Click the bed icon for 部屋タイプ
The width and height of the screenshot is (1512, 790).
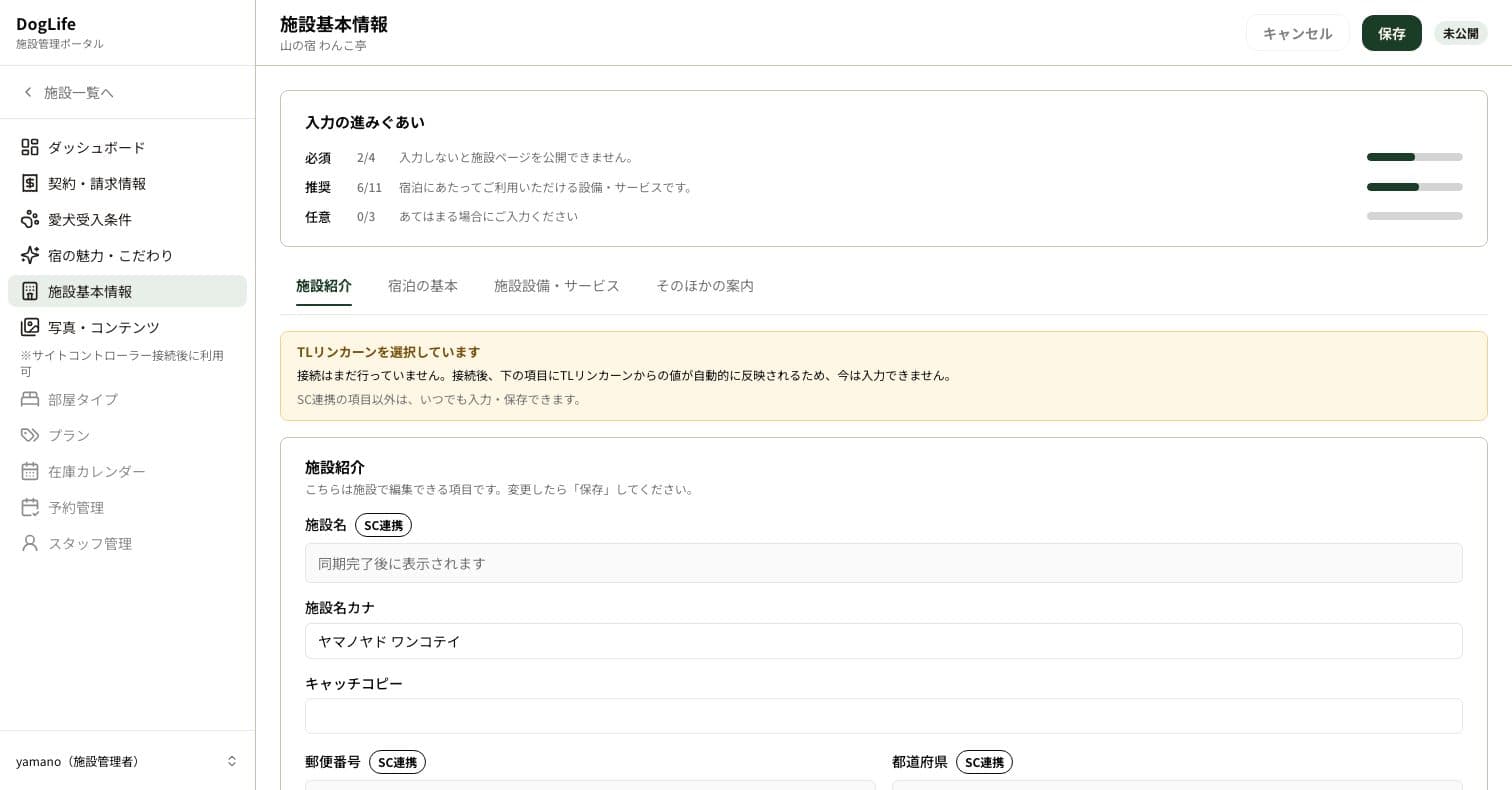pyautogui.click(x=30, y=399)
